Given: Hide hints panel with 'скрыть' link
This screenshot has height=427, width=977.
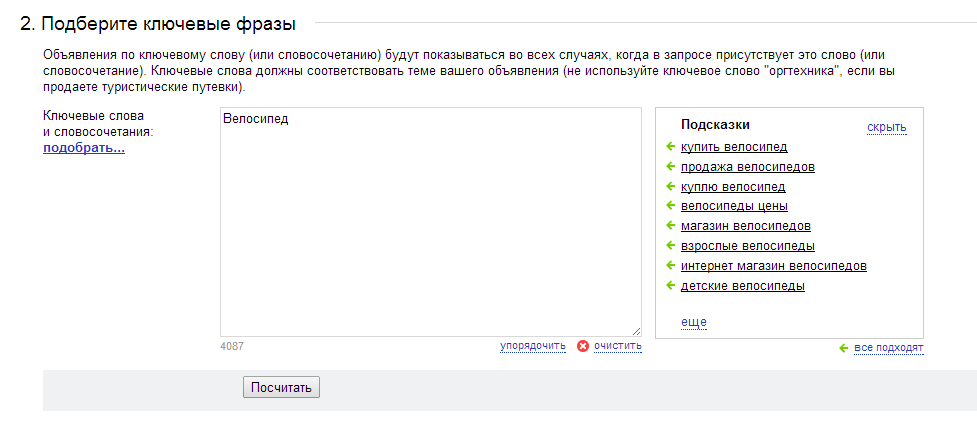Looking at the screenshot, I should [887, 128].
